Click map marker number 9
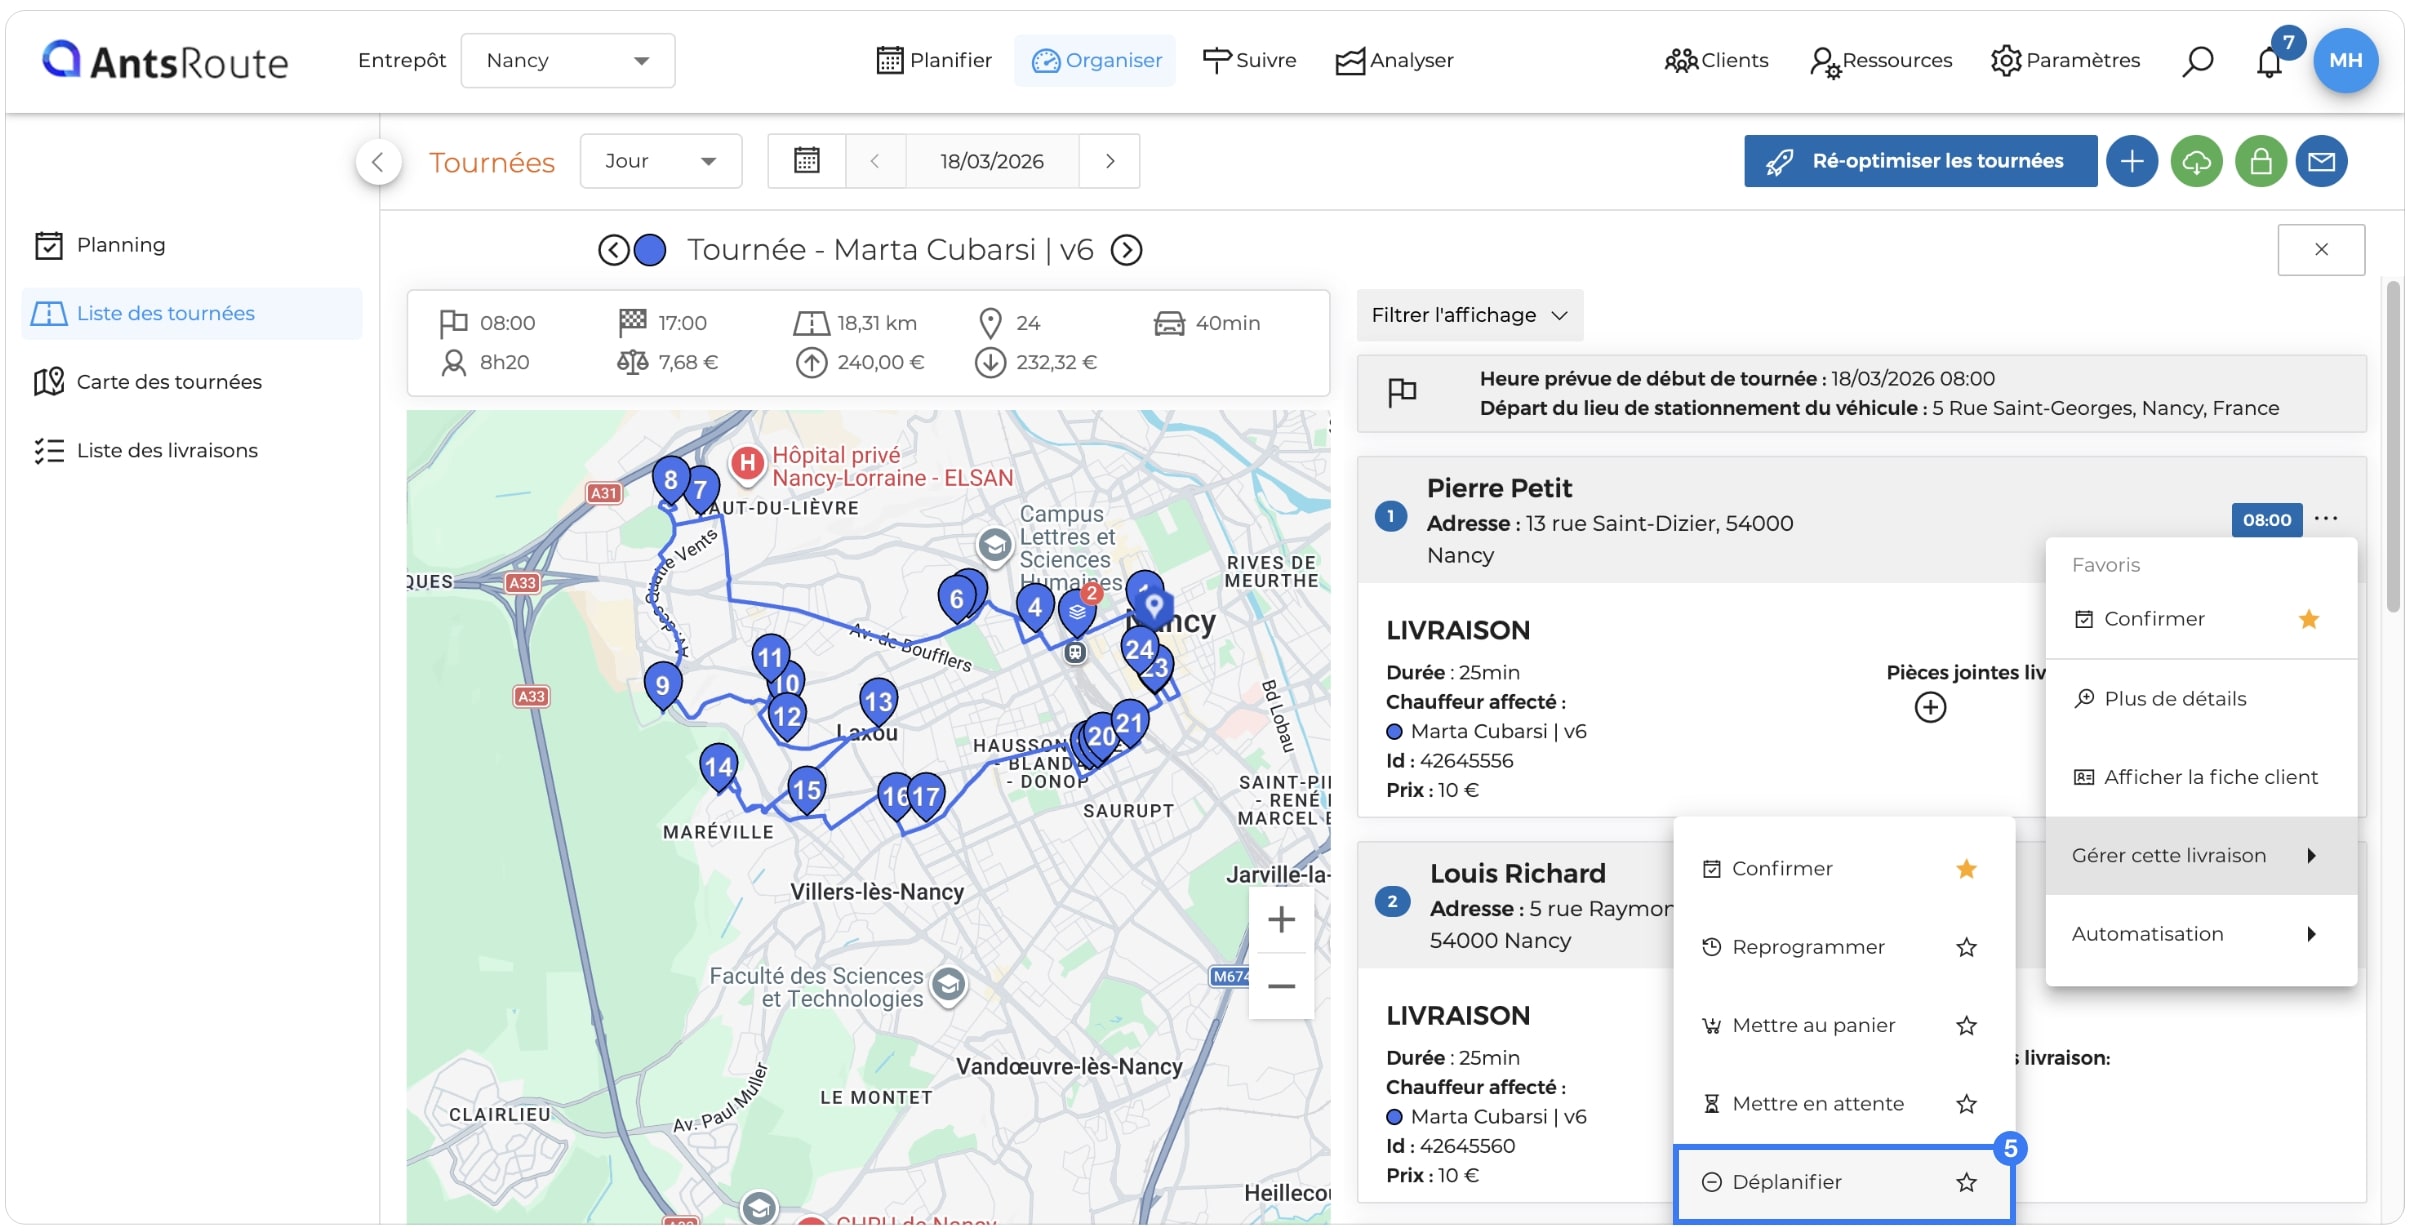The width and height of the screenshot is (2410, 1232). coord(662,686)
